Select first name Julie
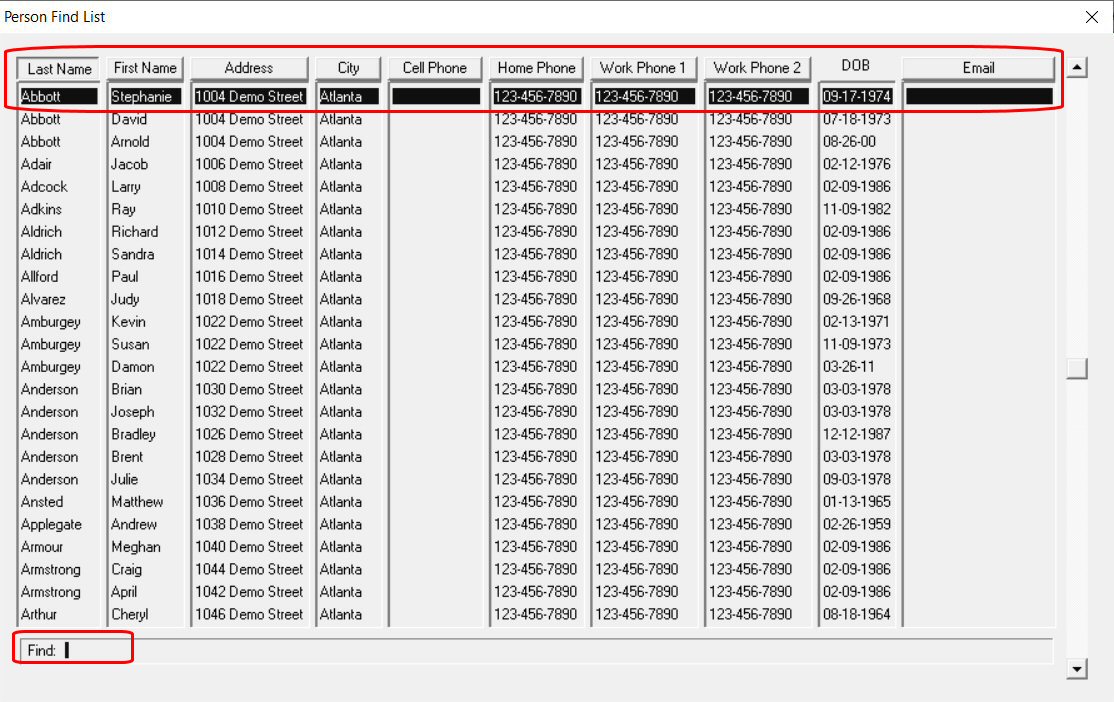1114x702 pixels. pyautogui.click(x=124, y=480)
